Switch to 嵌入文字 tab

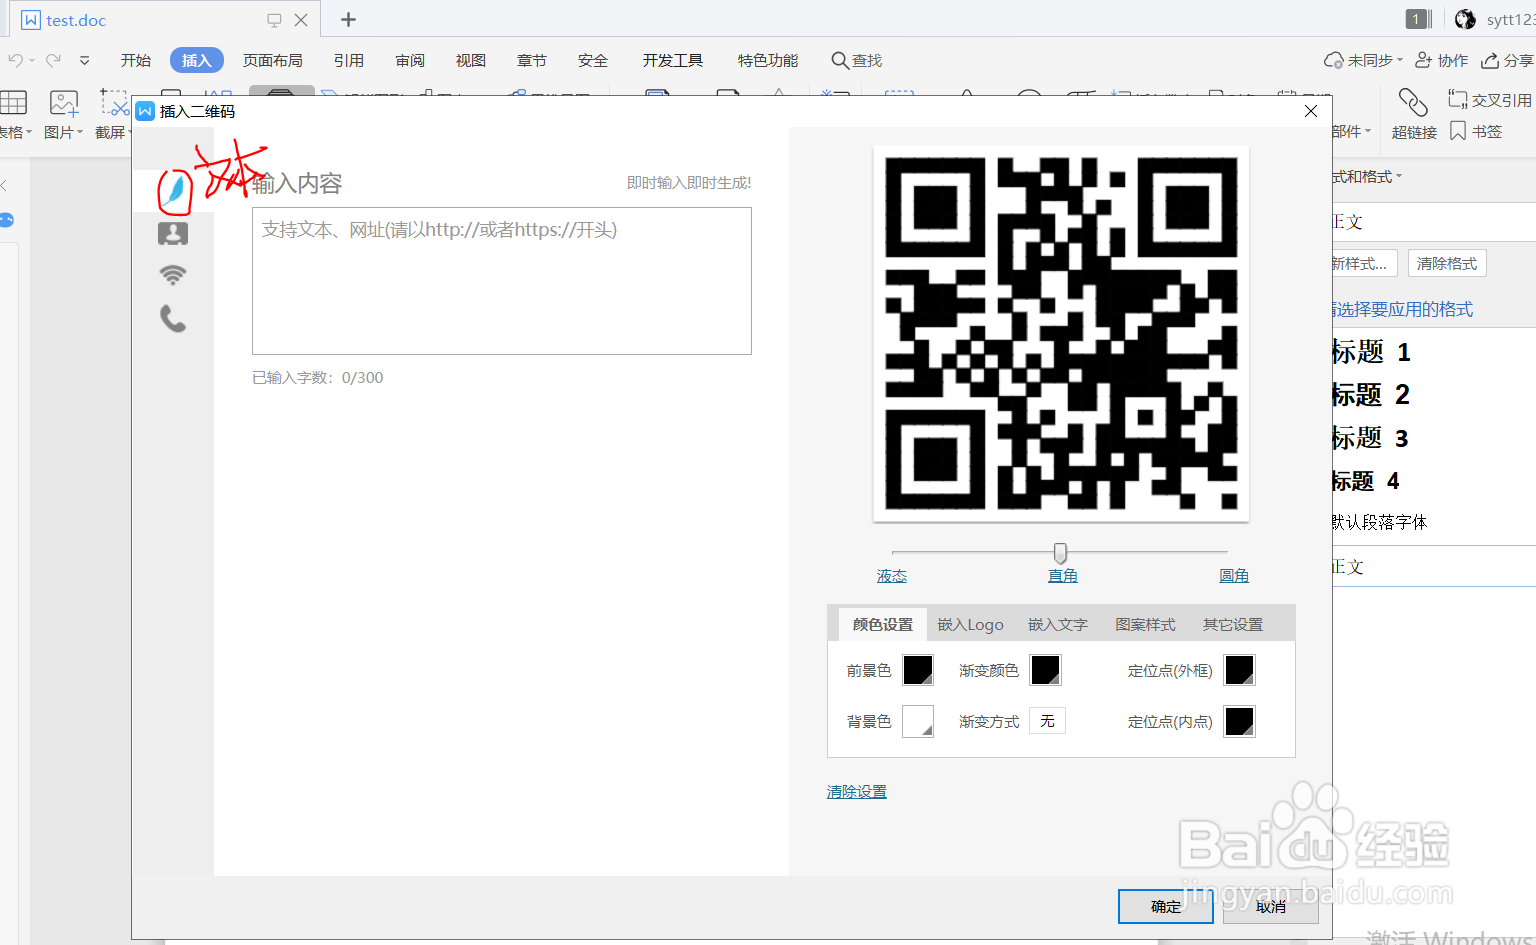click(x=1058, y=624)
